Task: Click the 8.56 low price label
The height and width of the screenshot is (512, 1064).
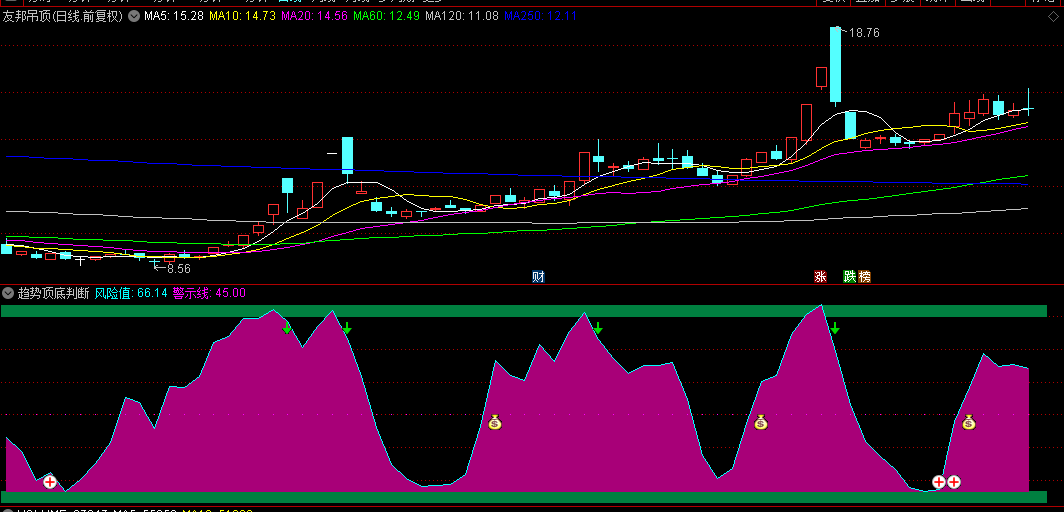Action: [176, 269]
